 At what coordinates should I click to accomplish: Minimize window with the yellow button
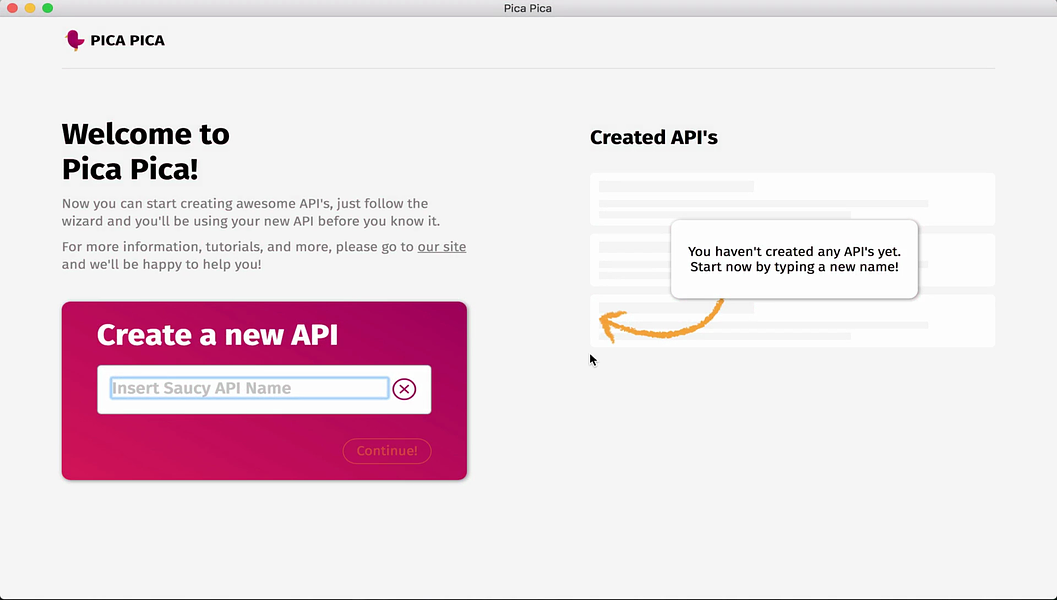click(x=30, y=8)
